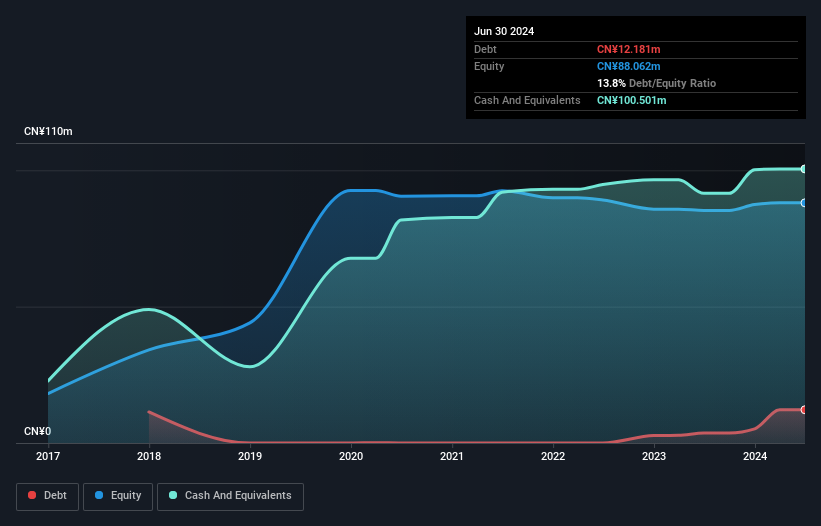Click the CN¥110m y-axis label

[x=48, y=131]
